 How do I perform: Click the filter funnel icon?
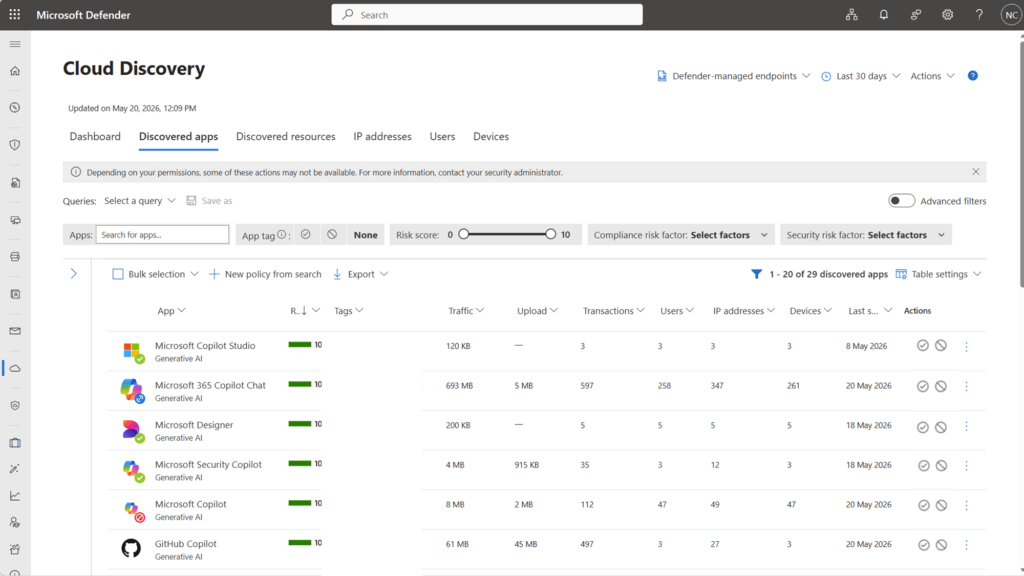coord(756,274)
